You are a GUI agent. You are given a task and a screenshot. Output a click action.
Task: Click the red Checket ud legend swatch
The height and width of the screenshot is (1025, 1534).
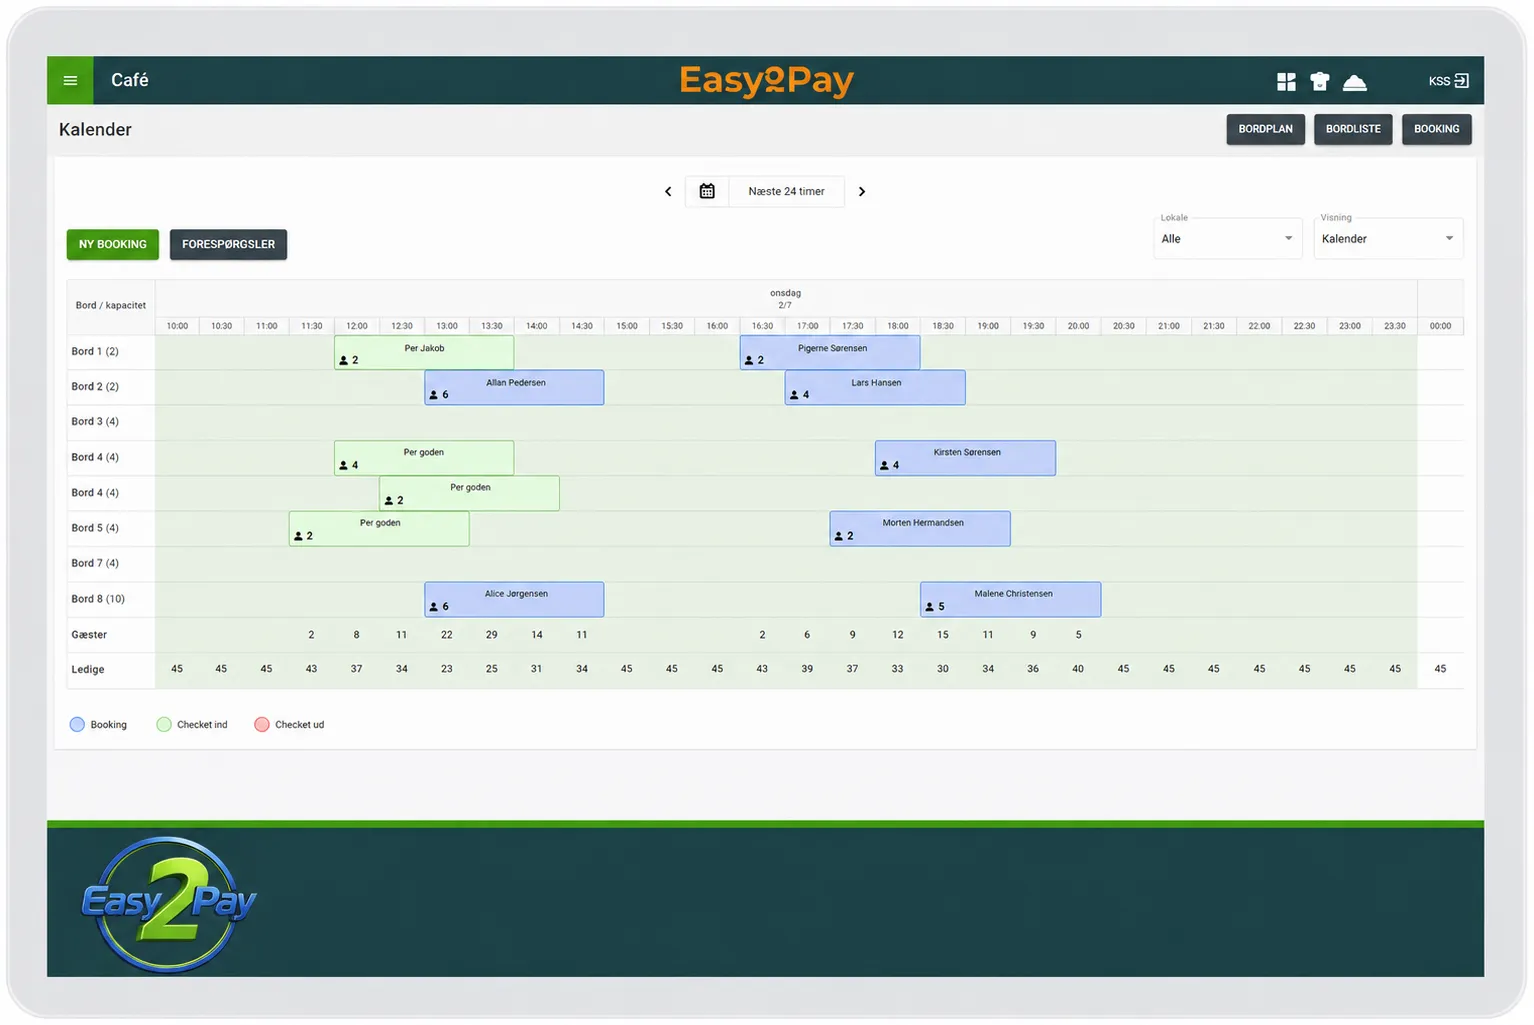[262, 725]
